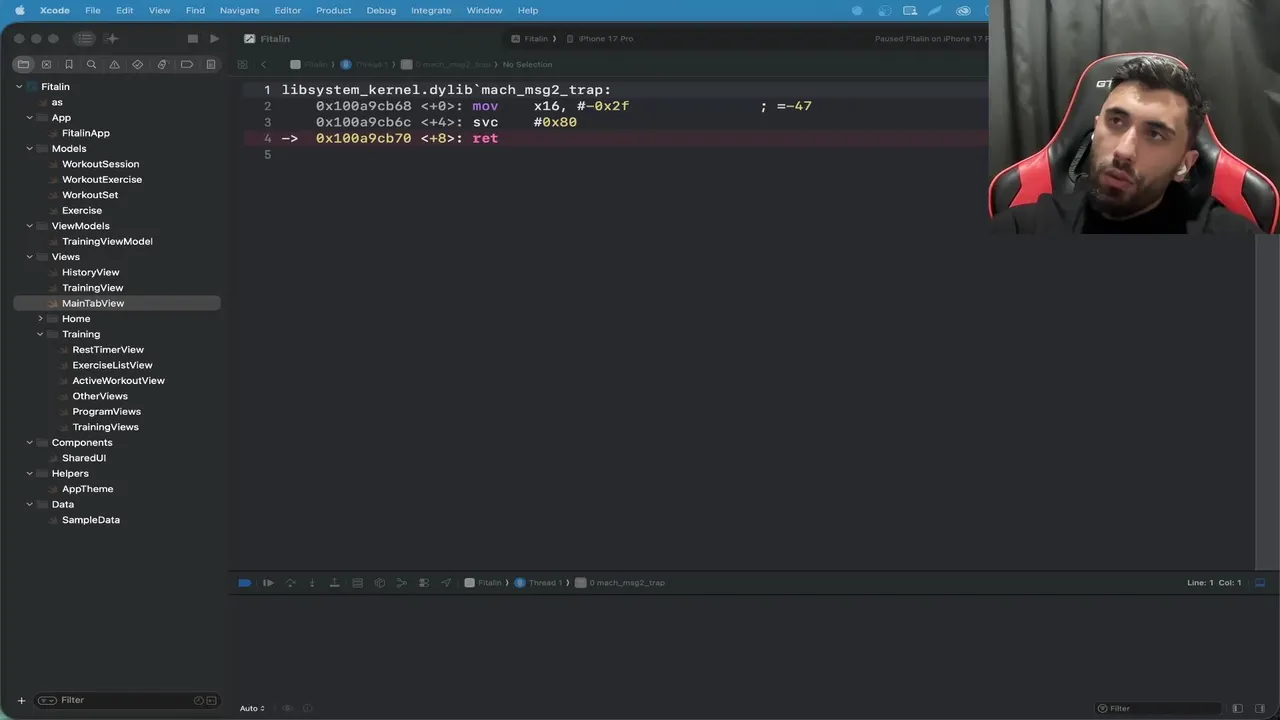The image size is (1280, 720).
Task: Open the related items grid icon
Action: coord(242,64)
